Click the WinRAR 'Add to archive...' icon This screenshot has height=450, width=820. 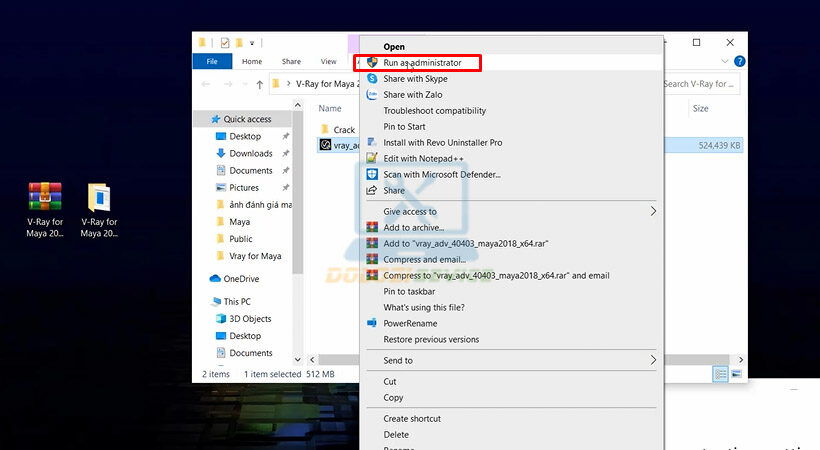372,227
